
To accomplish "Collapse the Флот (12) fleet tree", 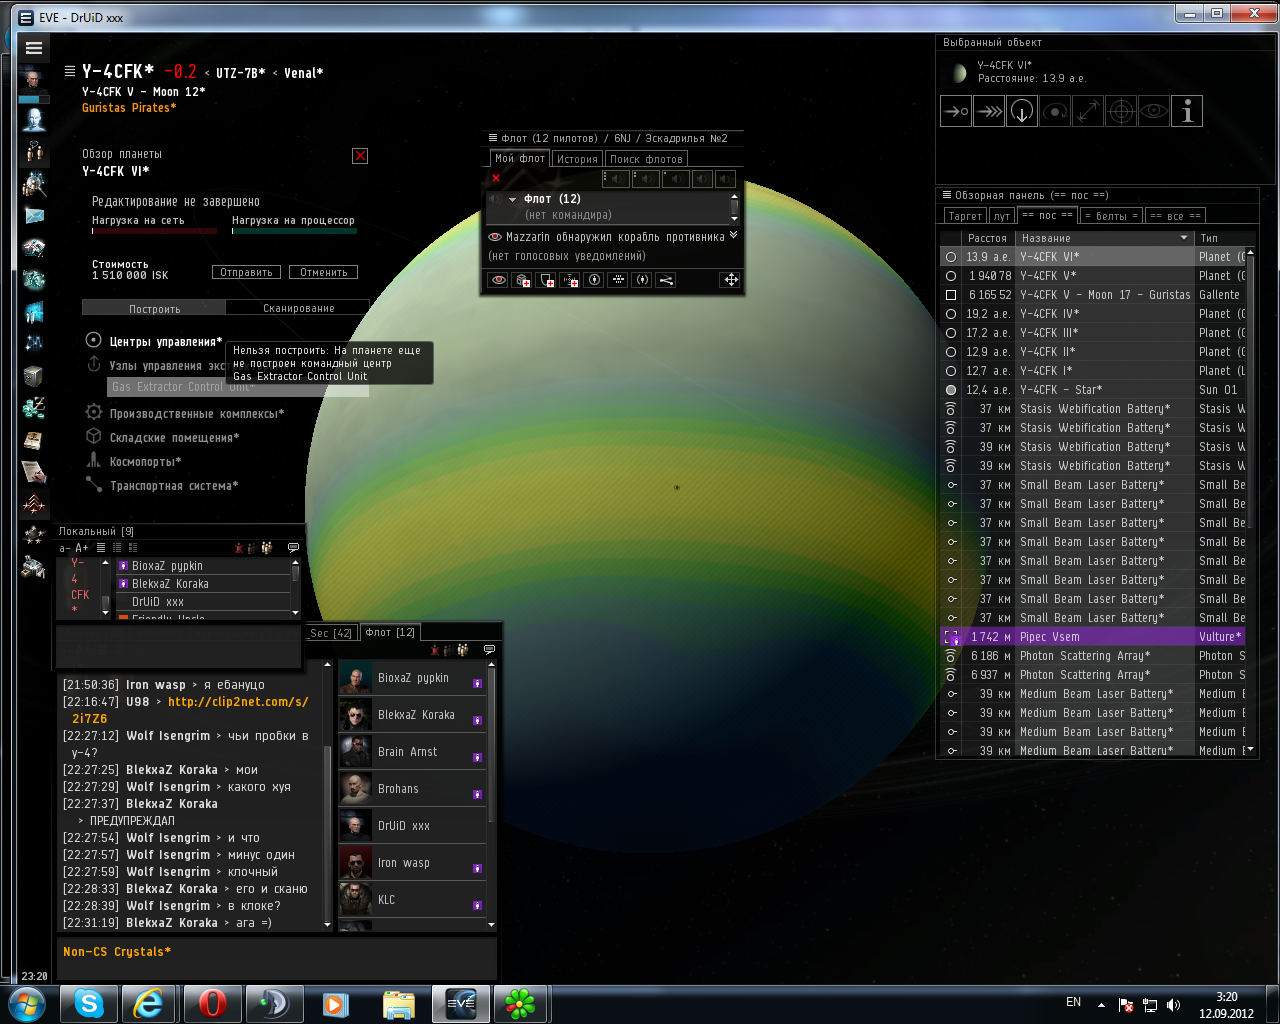I will [x=513, y=199].
